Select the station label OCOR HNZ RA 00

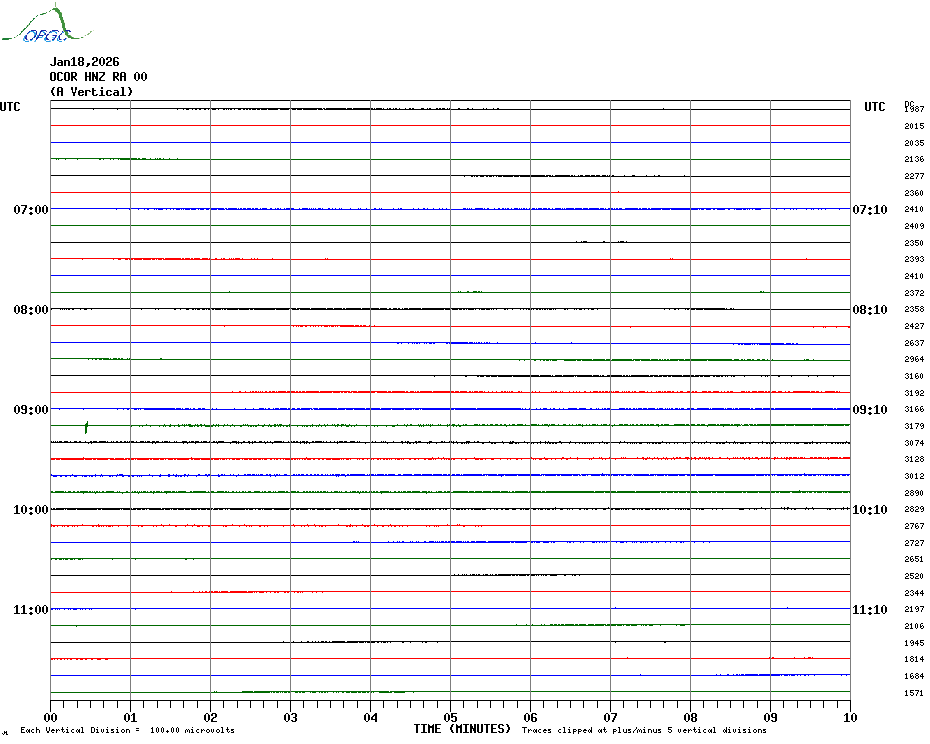coord(98,77)
